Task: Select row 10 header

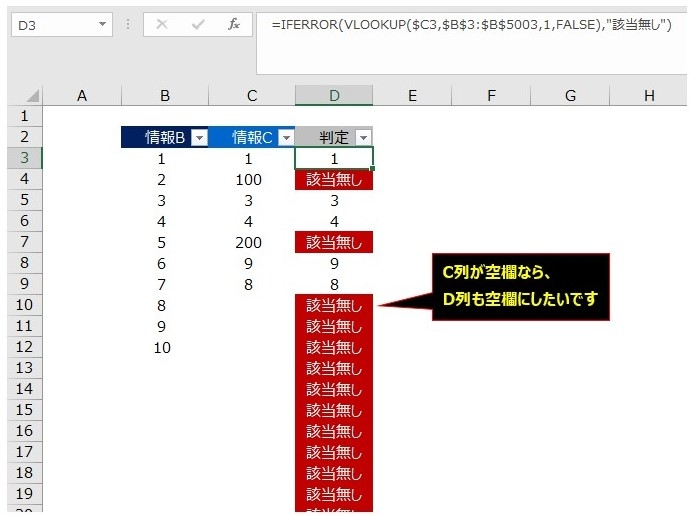Action: (24, 305)
